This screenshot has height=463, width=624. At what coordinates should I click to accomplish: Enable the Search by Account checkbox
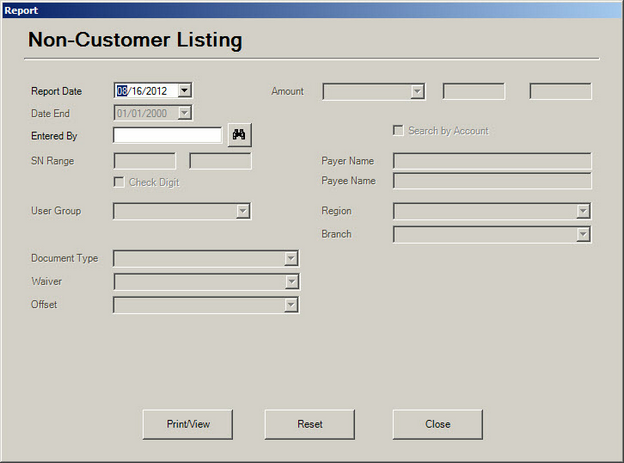coord(398,130)
